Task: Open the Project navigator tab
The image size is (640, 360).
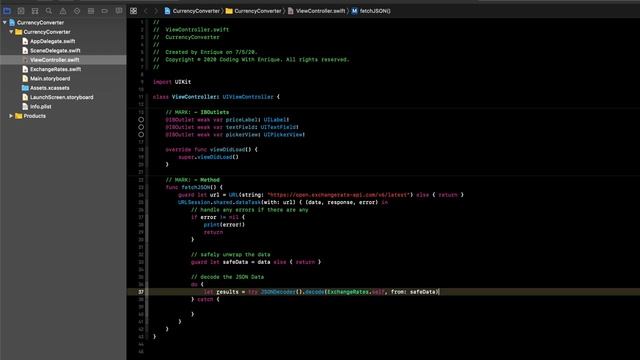Action: coord(7,11)
